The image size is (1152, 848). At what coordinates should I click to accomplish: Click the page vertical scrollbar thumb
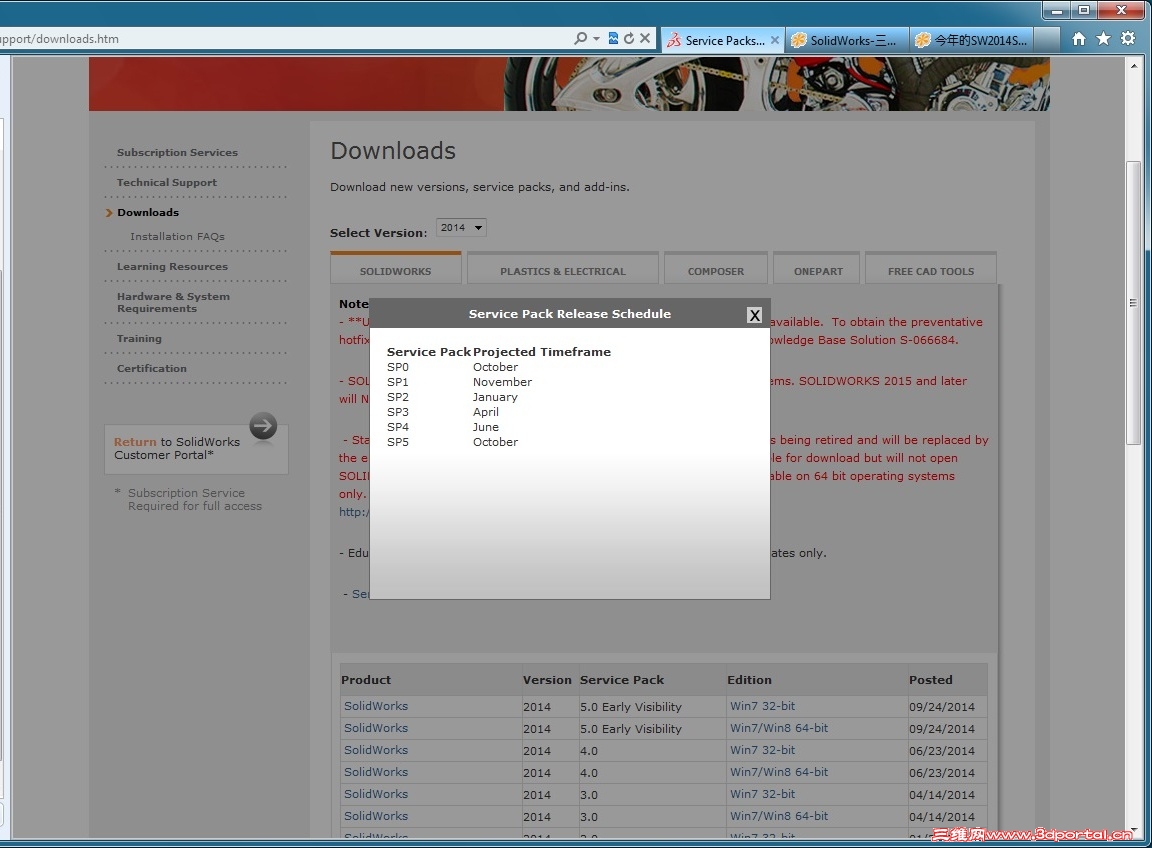1133,303
